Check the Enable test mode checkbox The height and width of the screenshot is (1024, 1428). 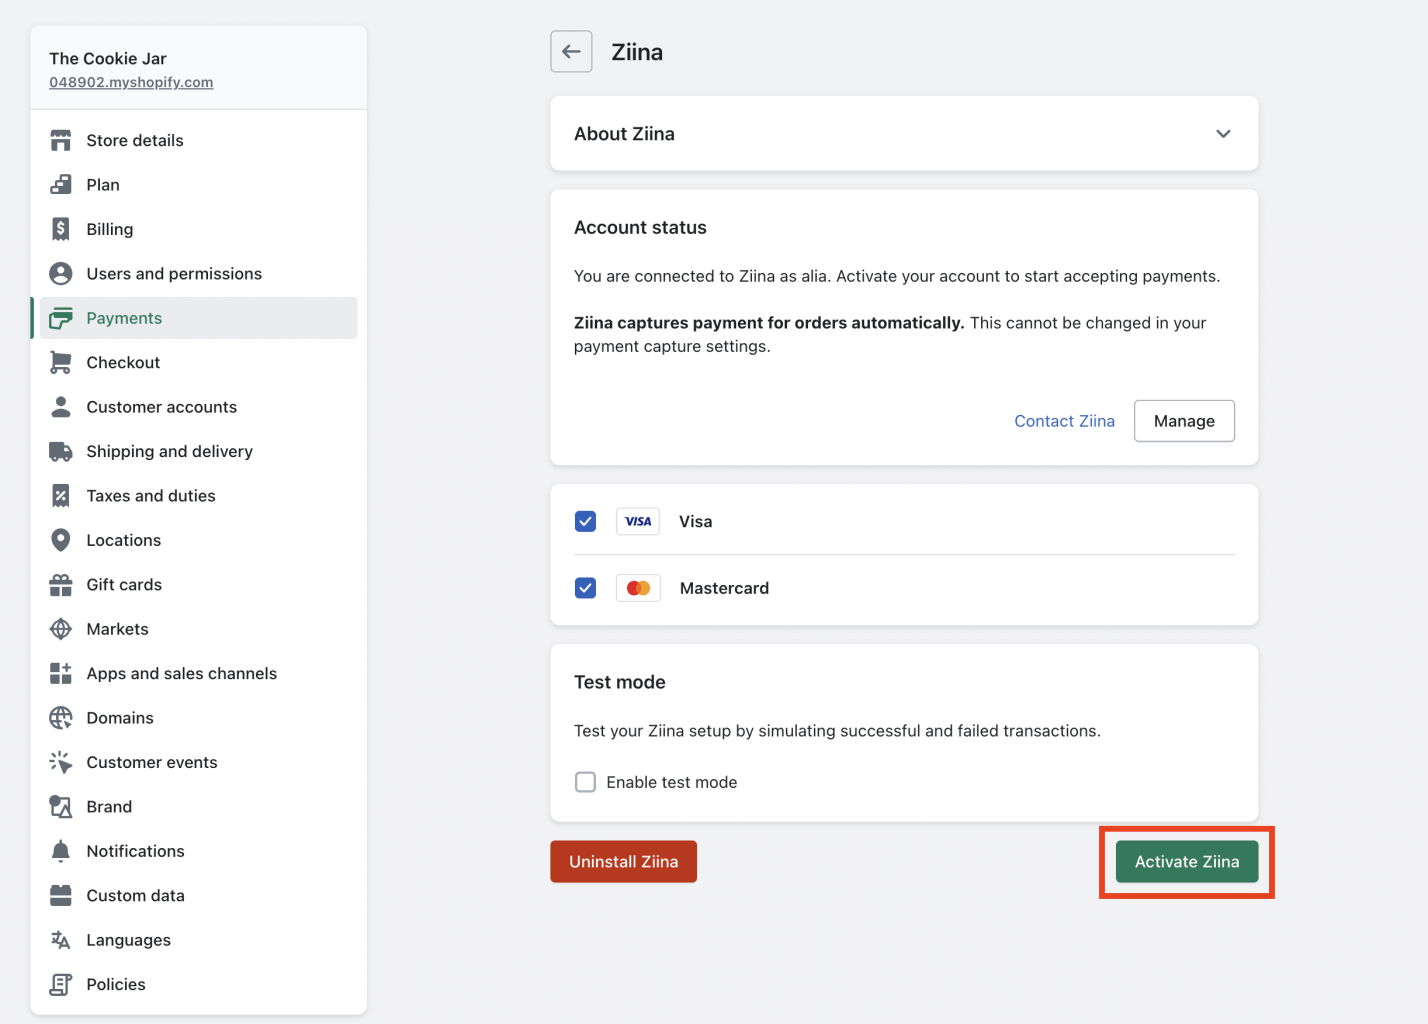(x=586, y=782)
